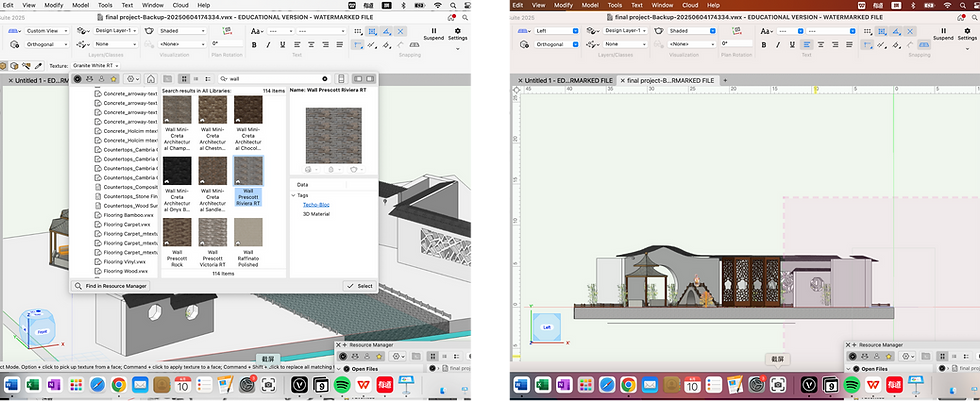The width and height of the screenshot is (980, 401).
Task: Click Suspend snapping in Left view window
Action: coord(943,34)
